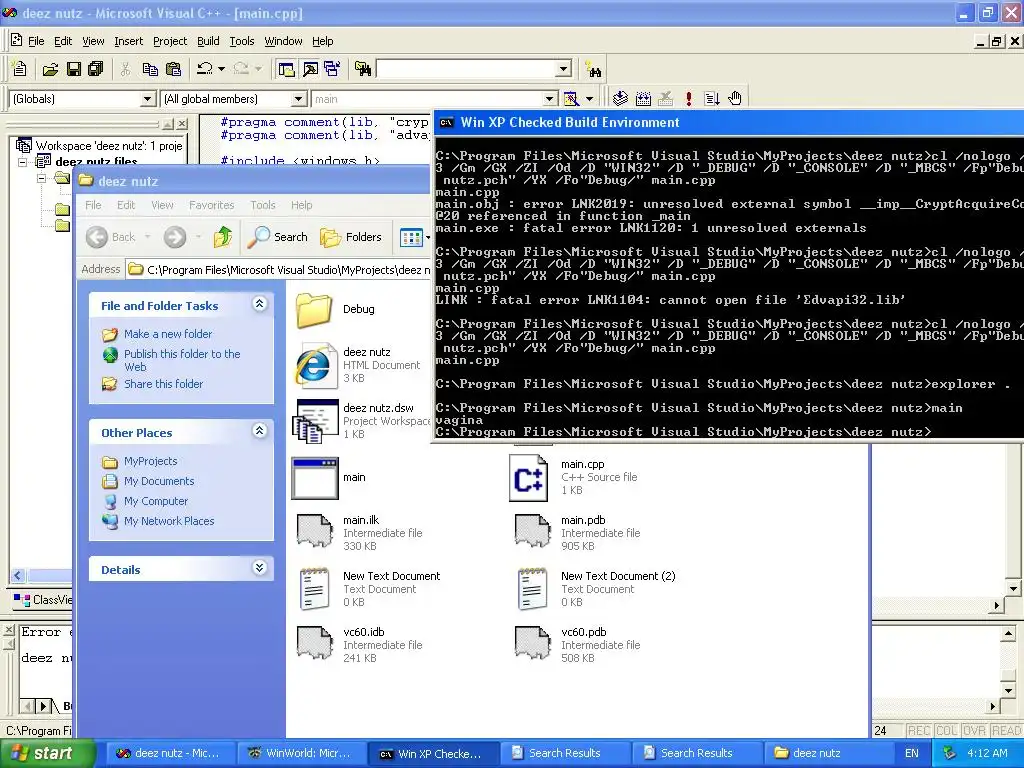Open the undo history dropdown arrow
Image resolution: width=1024 pixels, height=768 pixels.
(221, 69)
